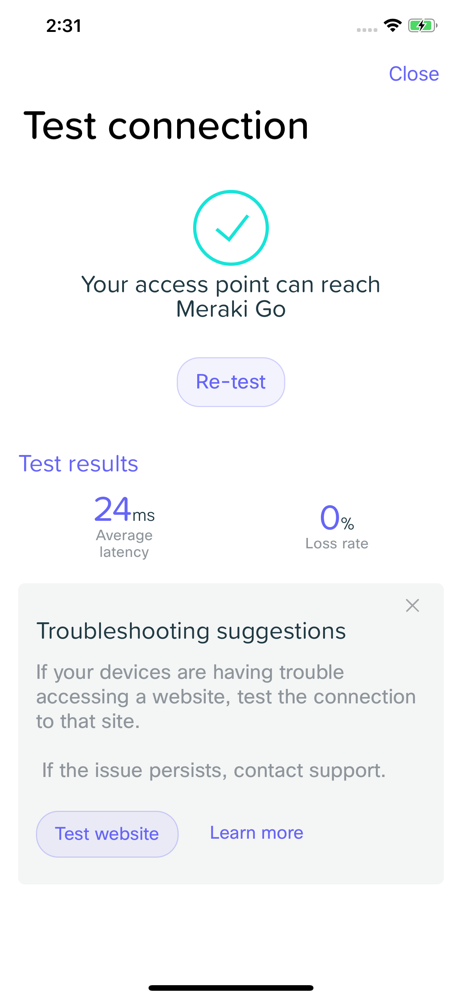Tap the 24ms average latency value

tap(124, 510)
